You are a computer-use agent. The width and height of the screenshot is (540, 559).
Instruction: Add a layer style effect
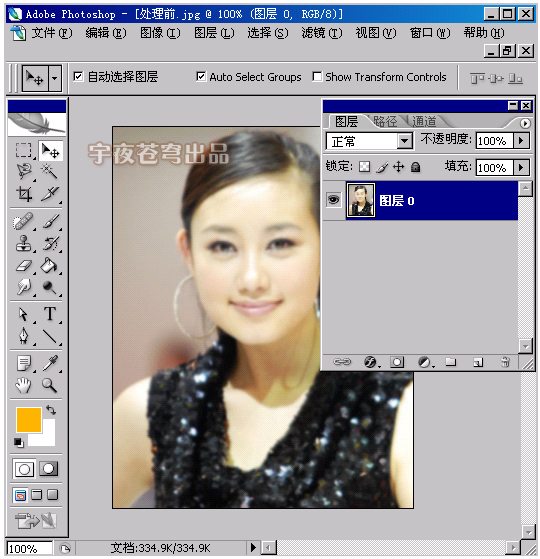(371, 363)
